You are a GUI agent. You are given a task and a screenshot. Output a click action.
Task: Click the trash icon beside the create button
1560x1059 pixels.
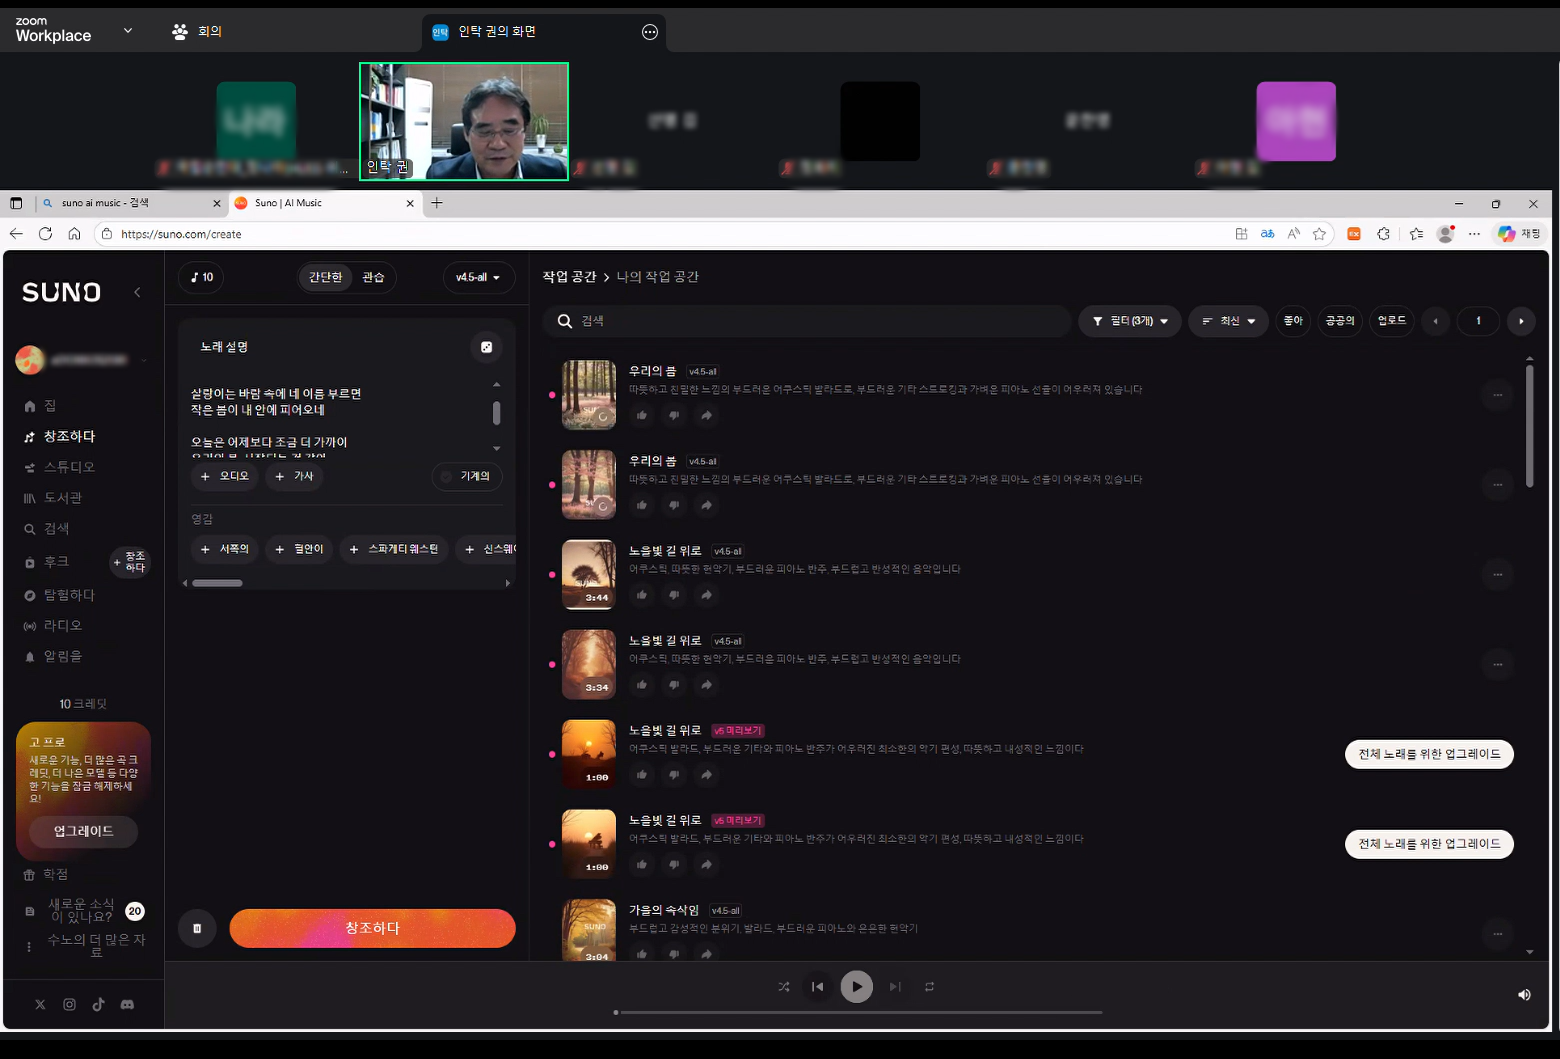point(197,928)
